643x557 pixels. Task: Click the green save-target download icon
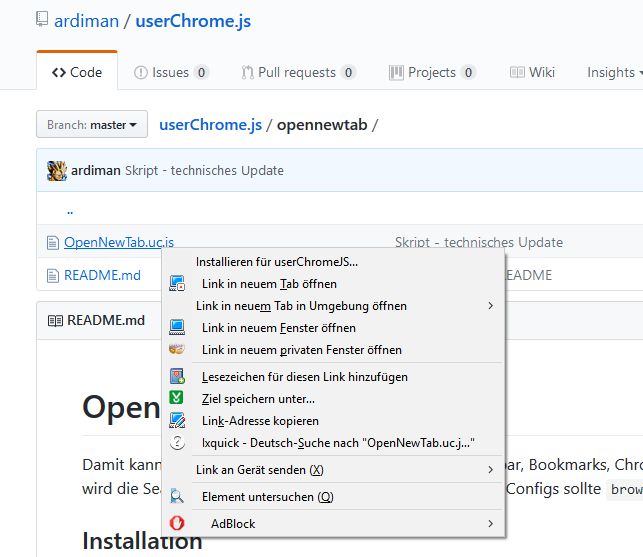coord(176,397)
